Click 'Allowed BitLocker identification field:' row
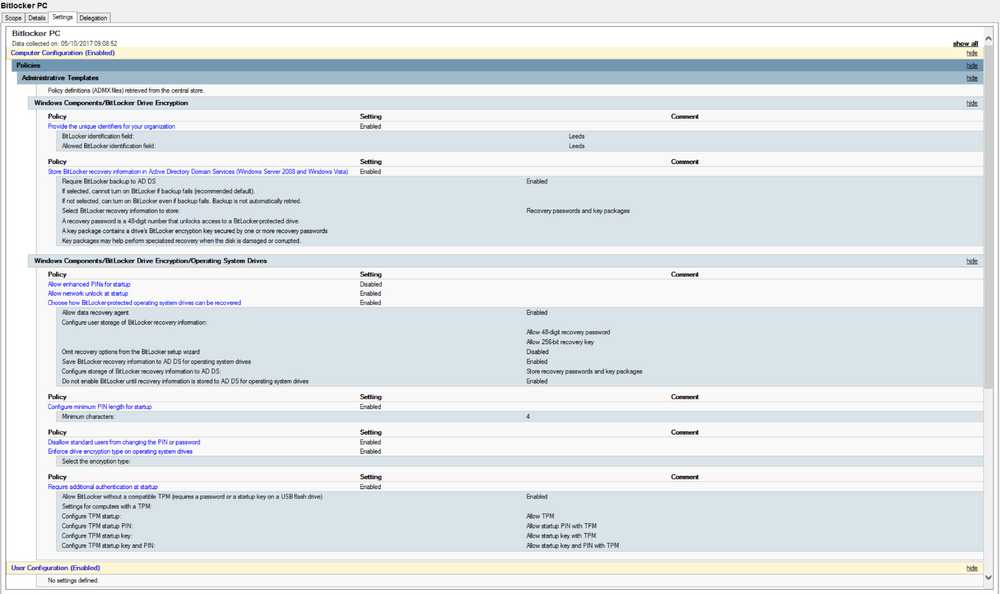The height and width of the screenshot is (594, 1000). pos(519,146)
